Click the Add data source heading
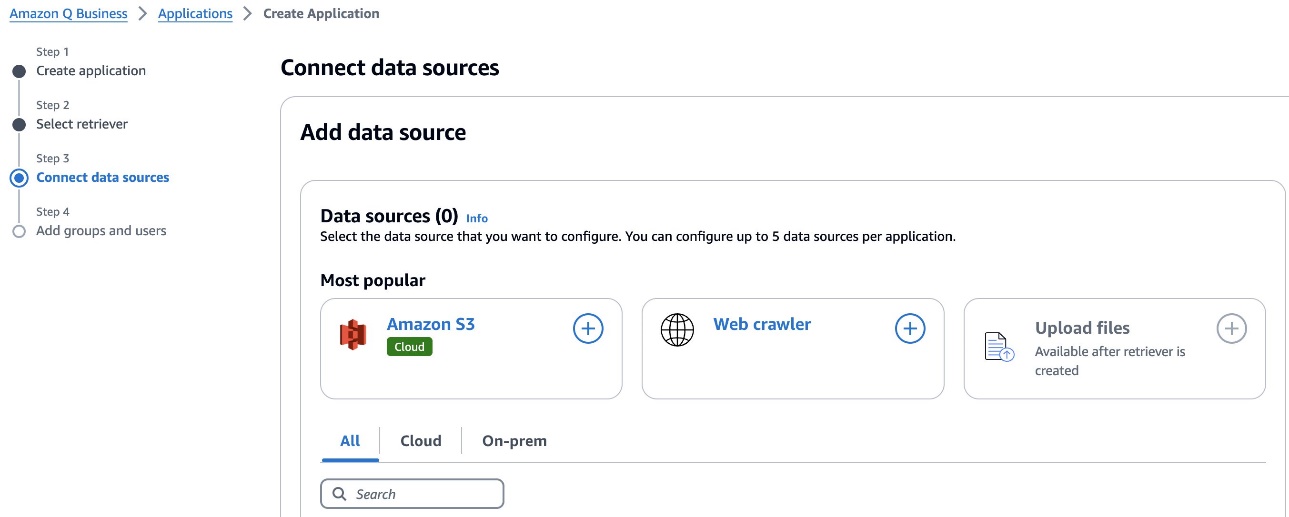1289x517 pixels. (383, 132)
